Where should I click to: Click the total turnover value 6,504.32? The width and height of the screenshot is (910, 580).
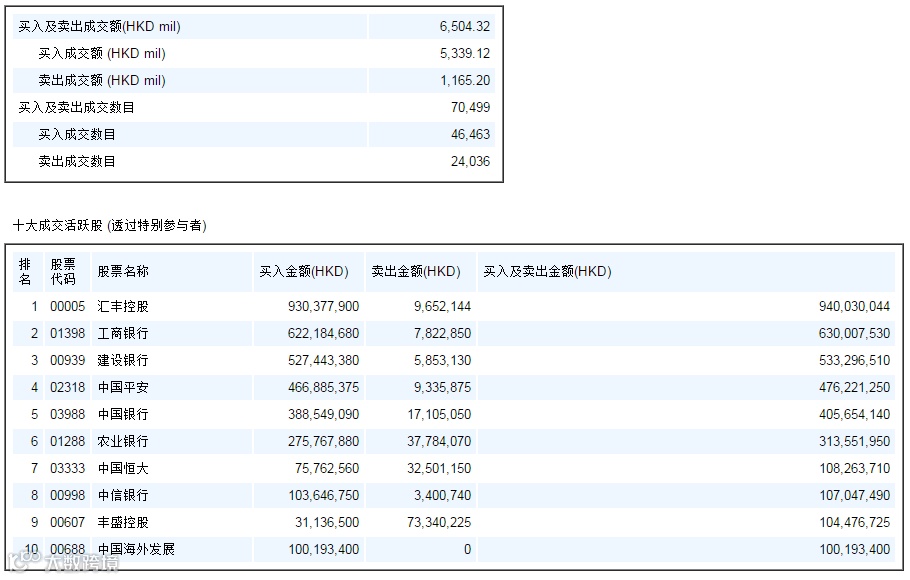464,27
